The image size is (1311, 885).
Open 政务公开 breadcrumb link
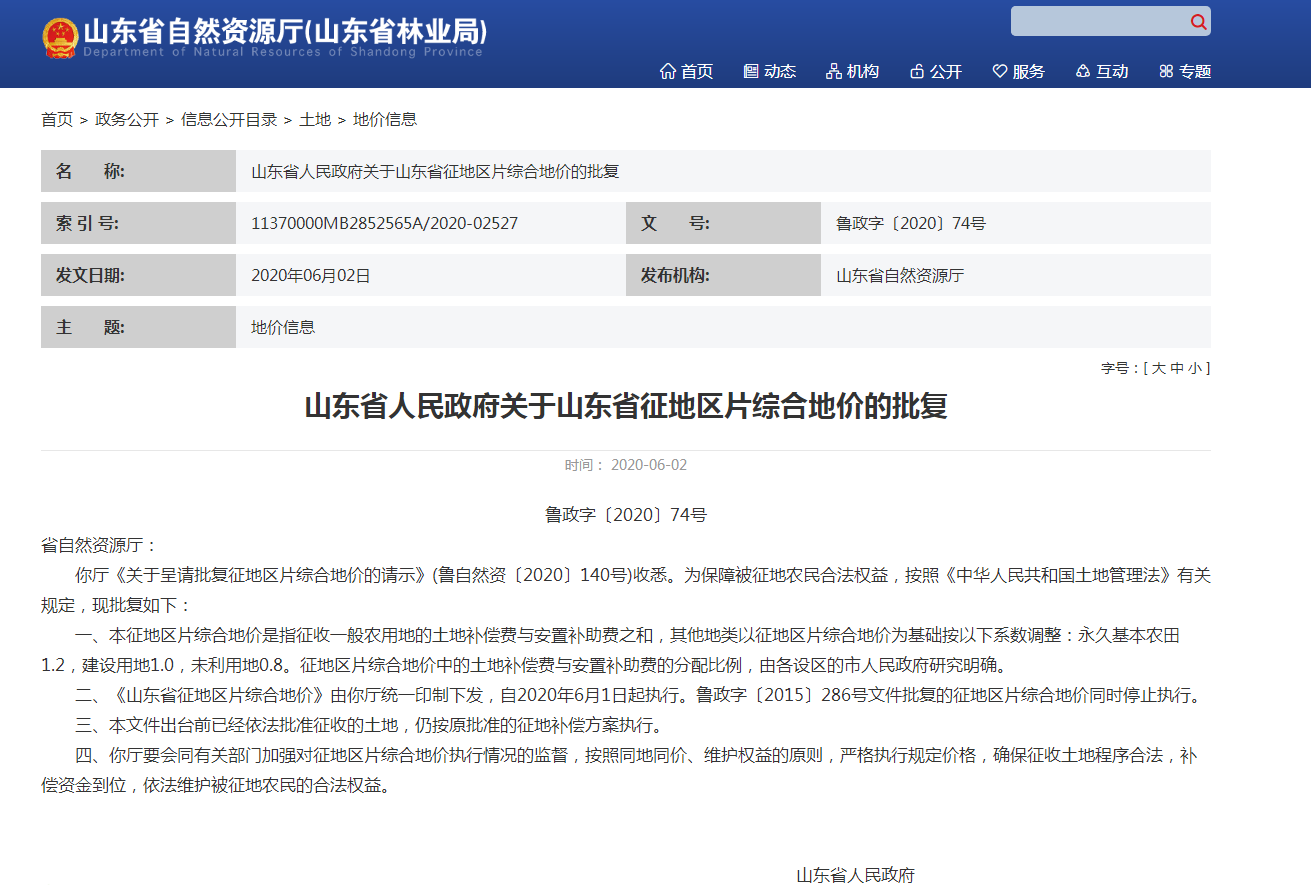coord(127,120)
